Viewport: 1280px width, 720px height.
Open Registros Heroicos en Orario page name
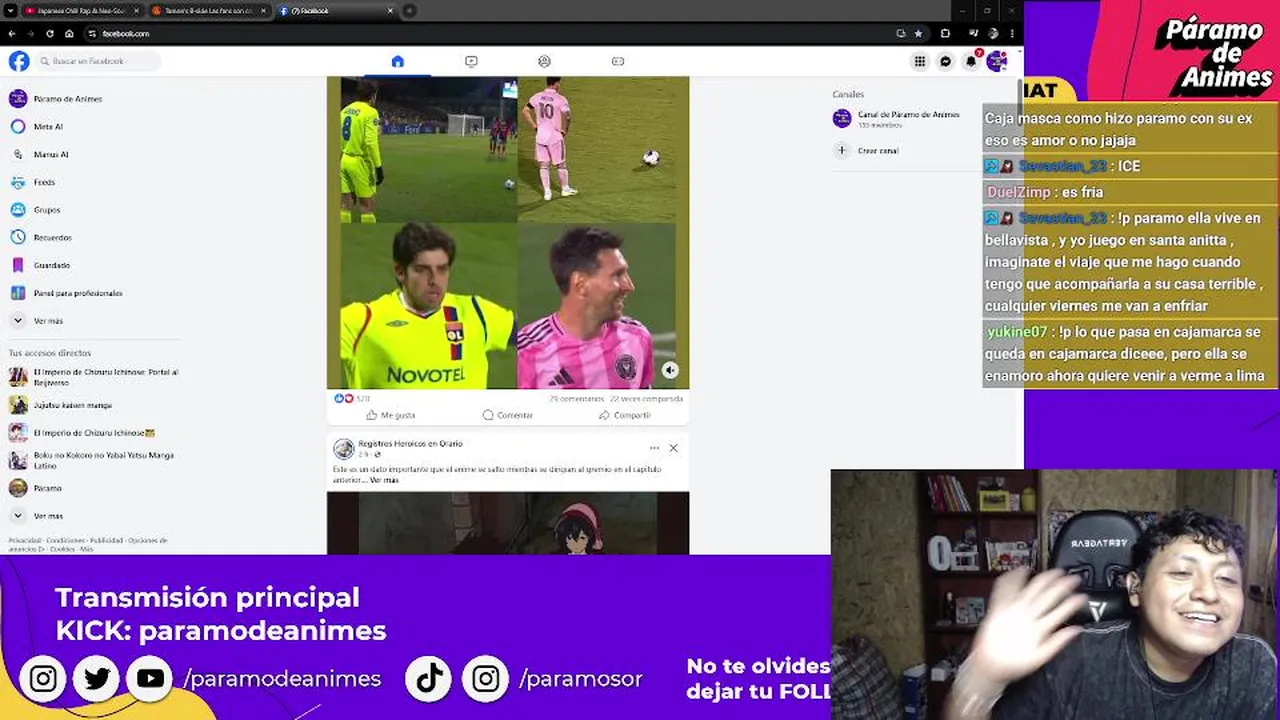click(410, 443)
